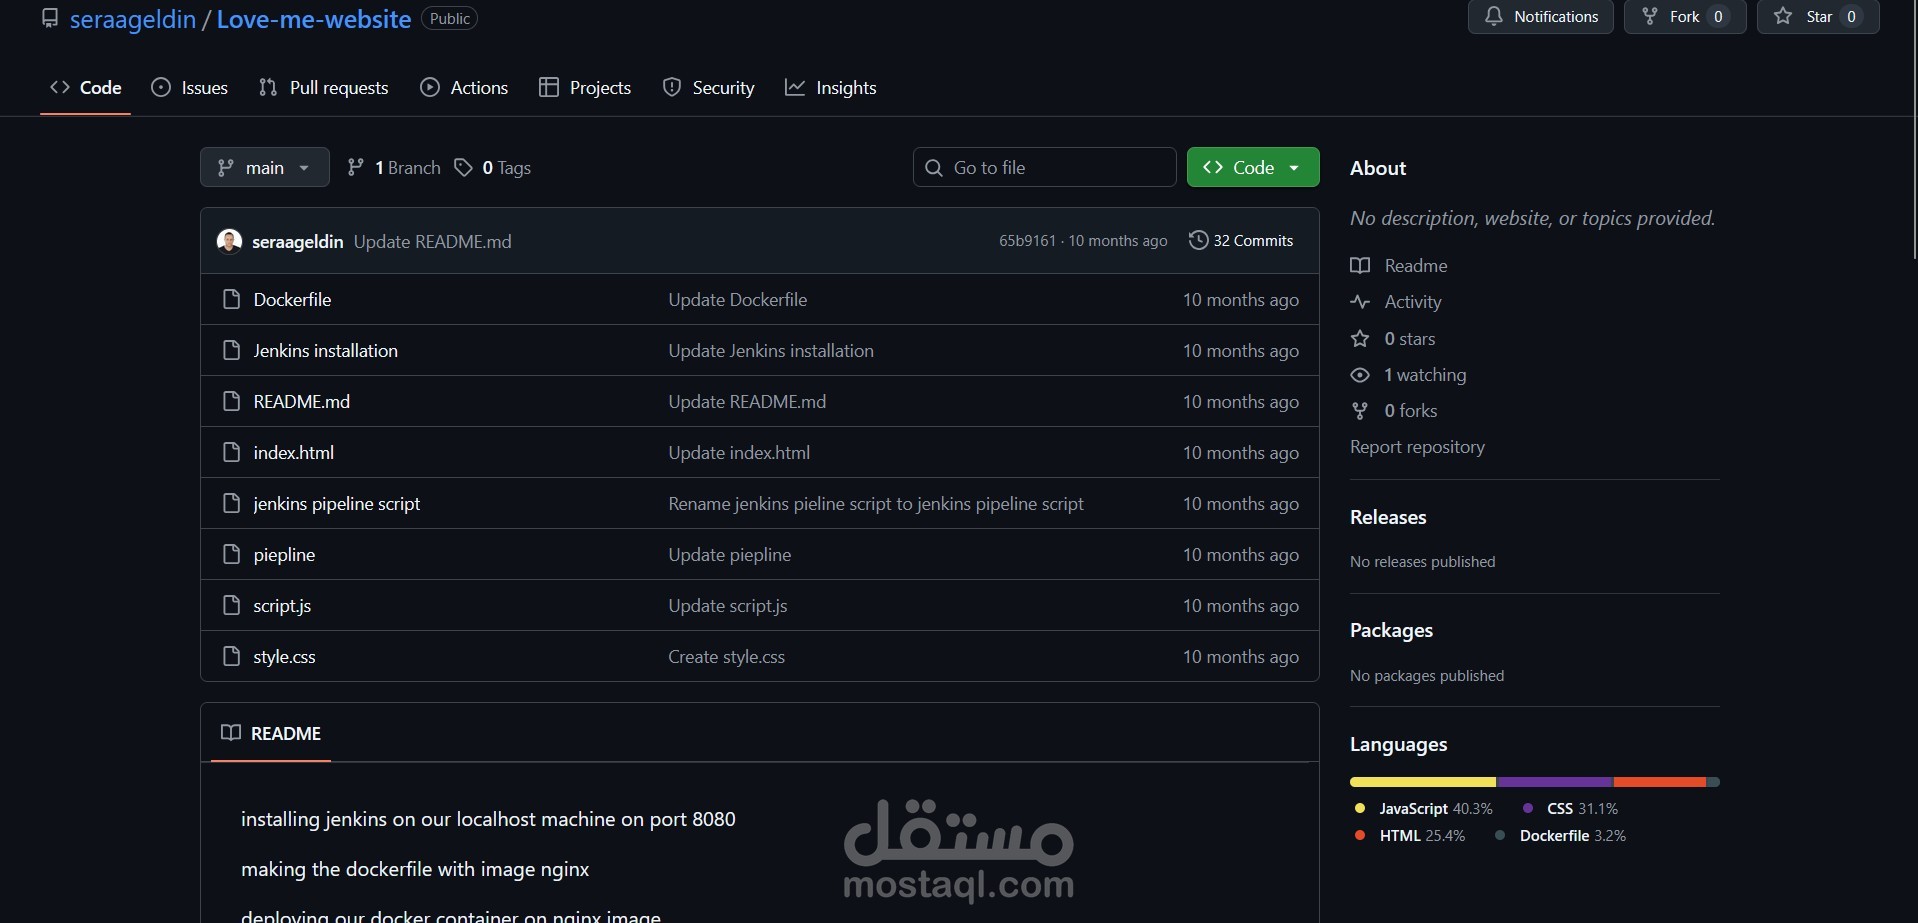
Task: Click the file icon beside jenkins pipeline script
Action: 231,503
